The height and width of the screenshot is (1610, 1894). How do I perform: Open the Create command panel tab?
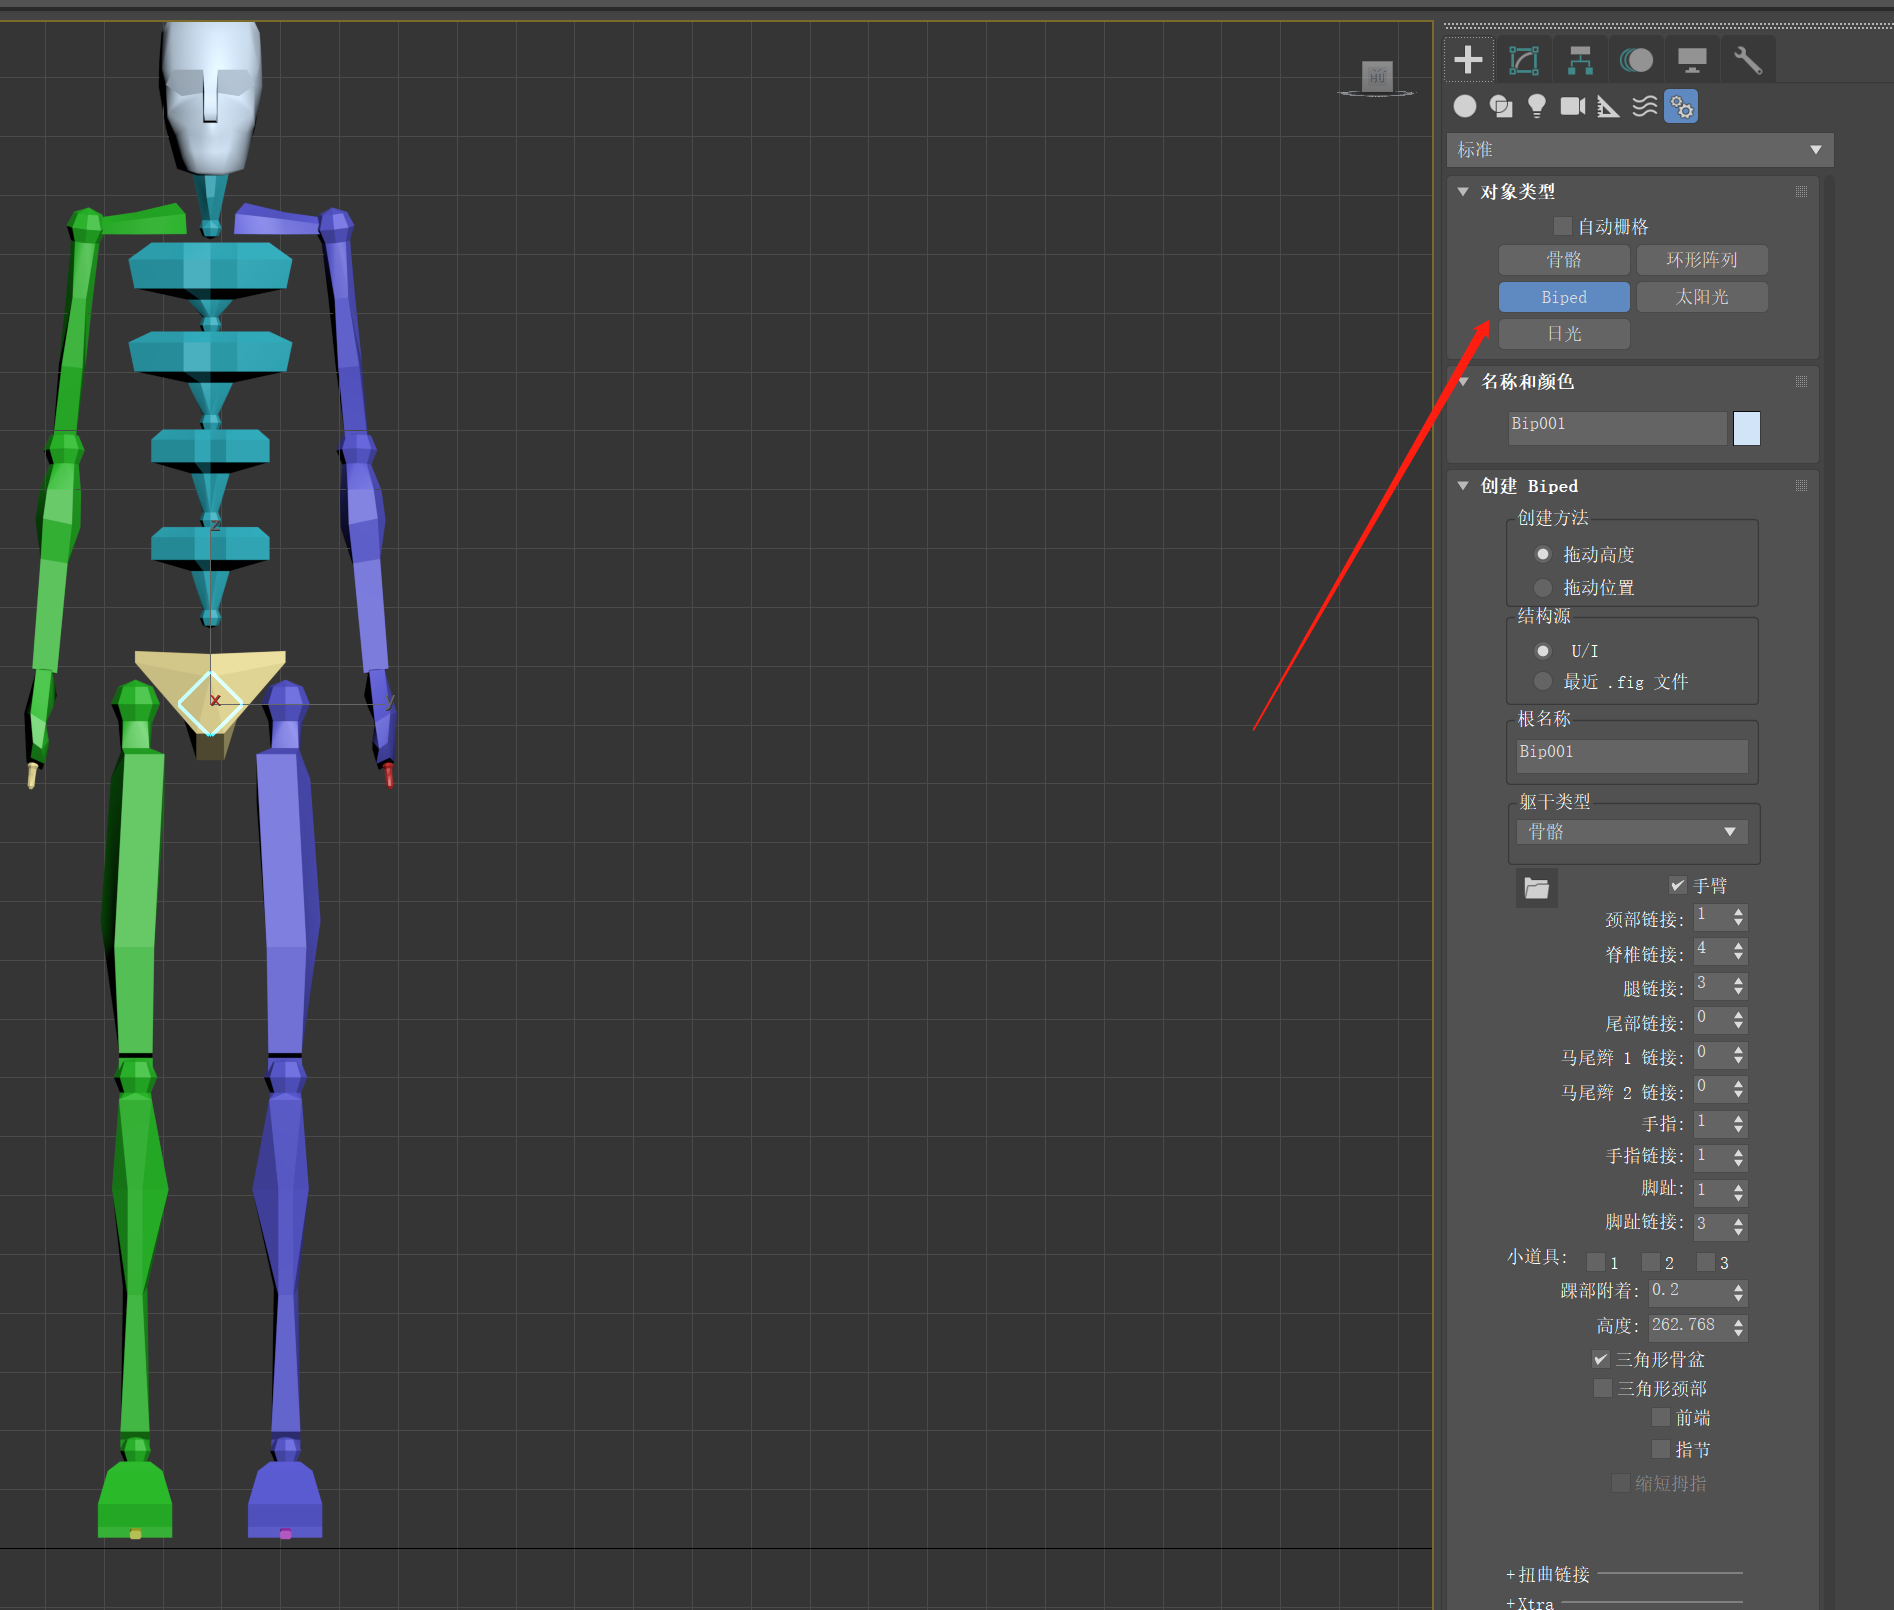(x=1468, y=60)
